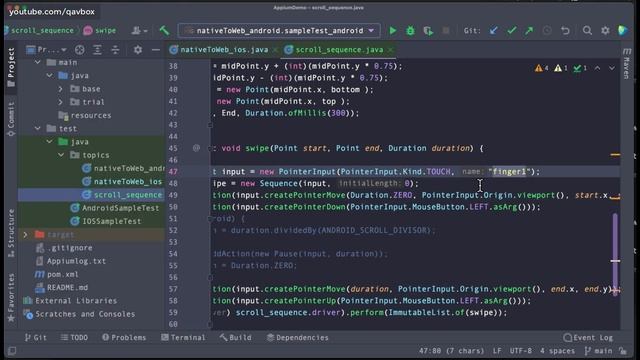640x360 pixels.
Task: Click the Stop square icon
Action: pos(446,31)
